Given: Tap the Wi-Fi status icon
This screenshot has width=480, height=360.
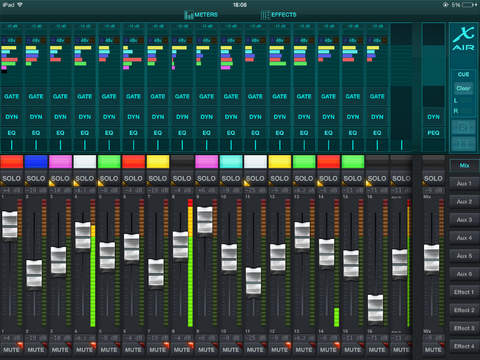Looking at the screenshot, I should click(x=20, y=5).
